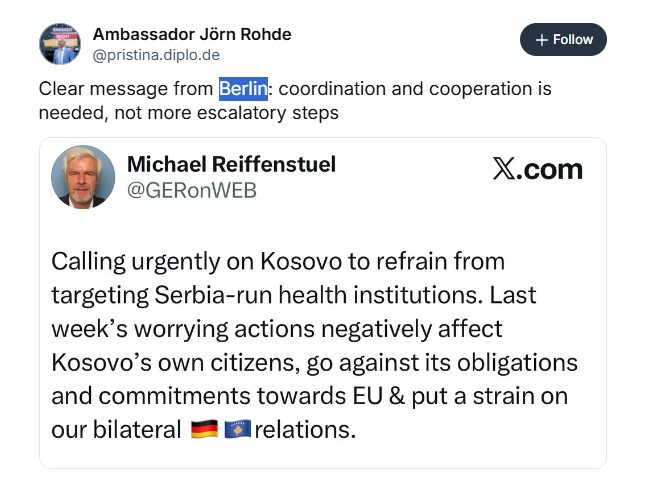
Task: Click the plus icon on Follow
Action: (541, 40)
